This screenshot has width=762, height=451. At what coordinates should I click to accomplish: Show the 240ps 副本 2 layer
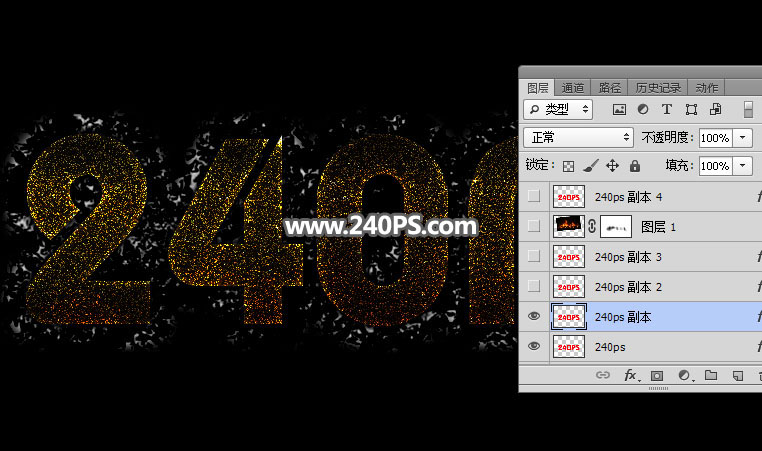(x=534, y=286)
